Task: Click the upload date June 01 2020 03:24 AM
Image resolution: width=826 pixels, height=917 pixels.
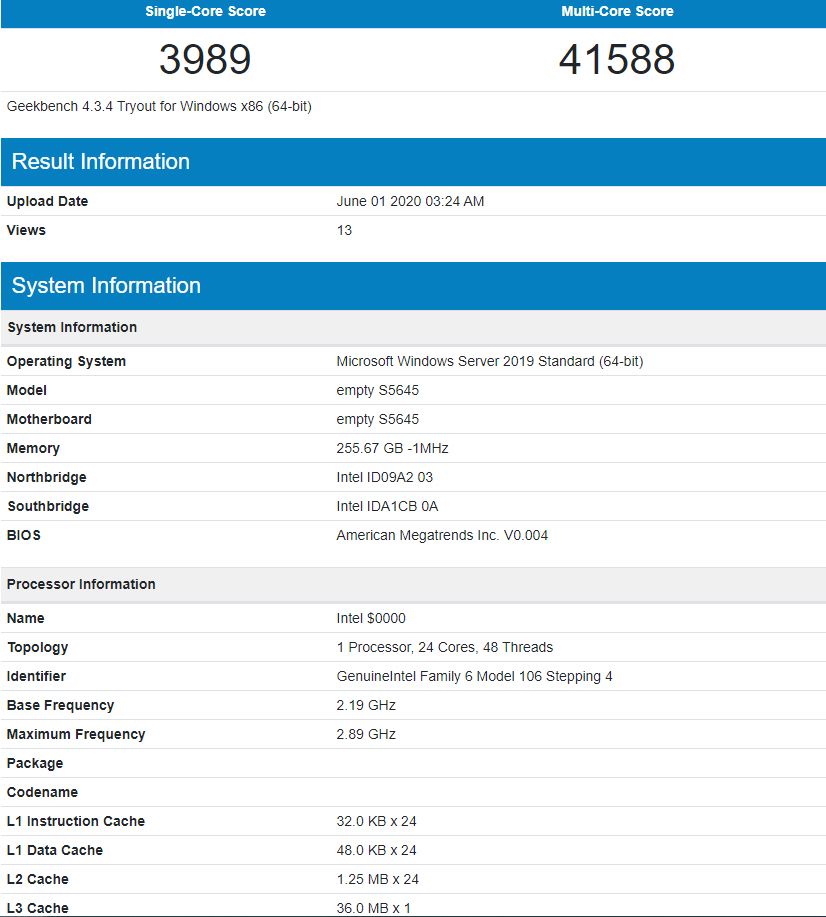Action: tap(410, 201)
